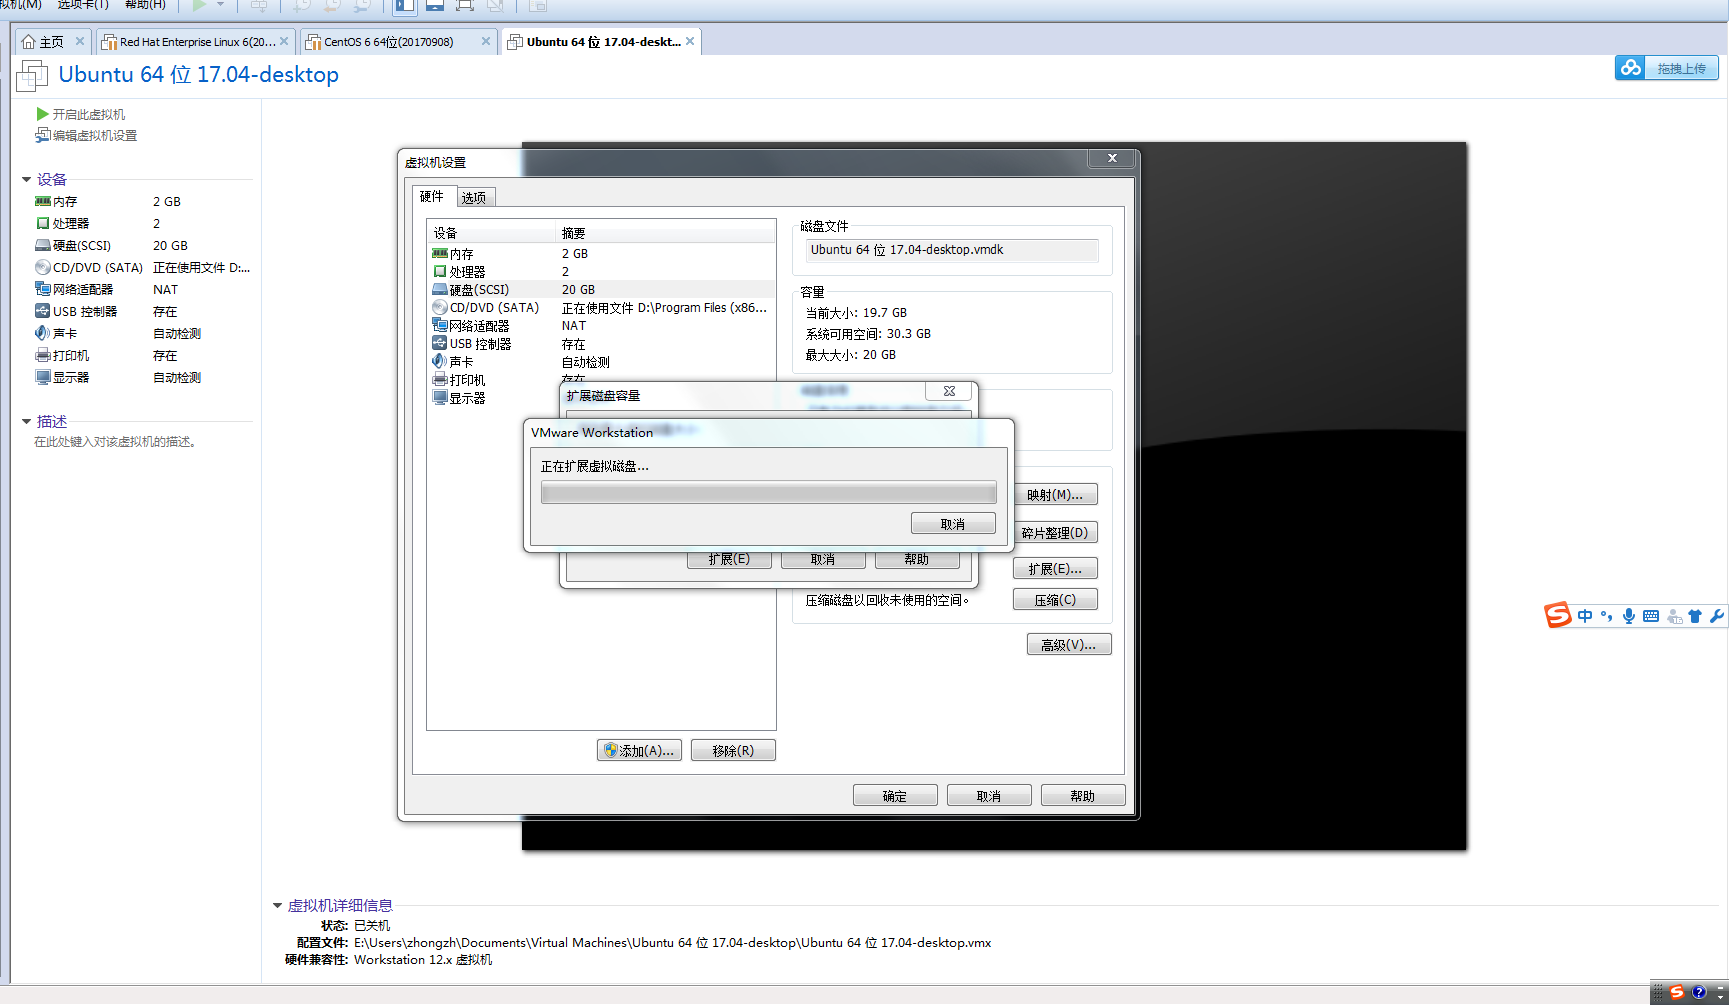The image size is (1729, 1005).
Task: Click the 显示器 display icon in sidebar
Action: pyautogui.click(x=43, y=377)
